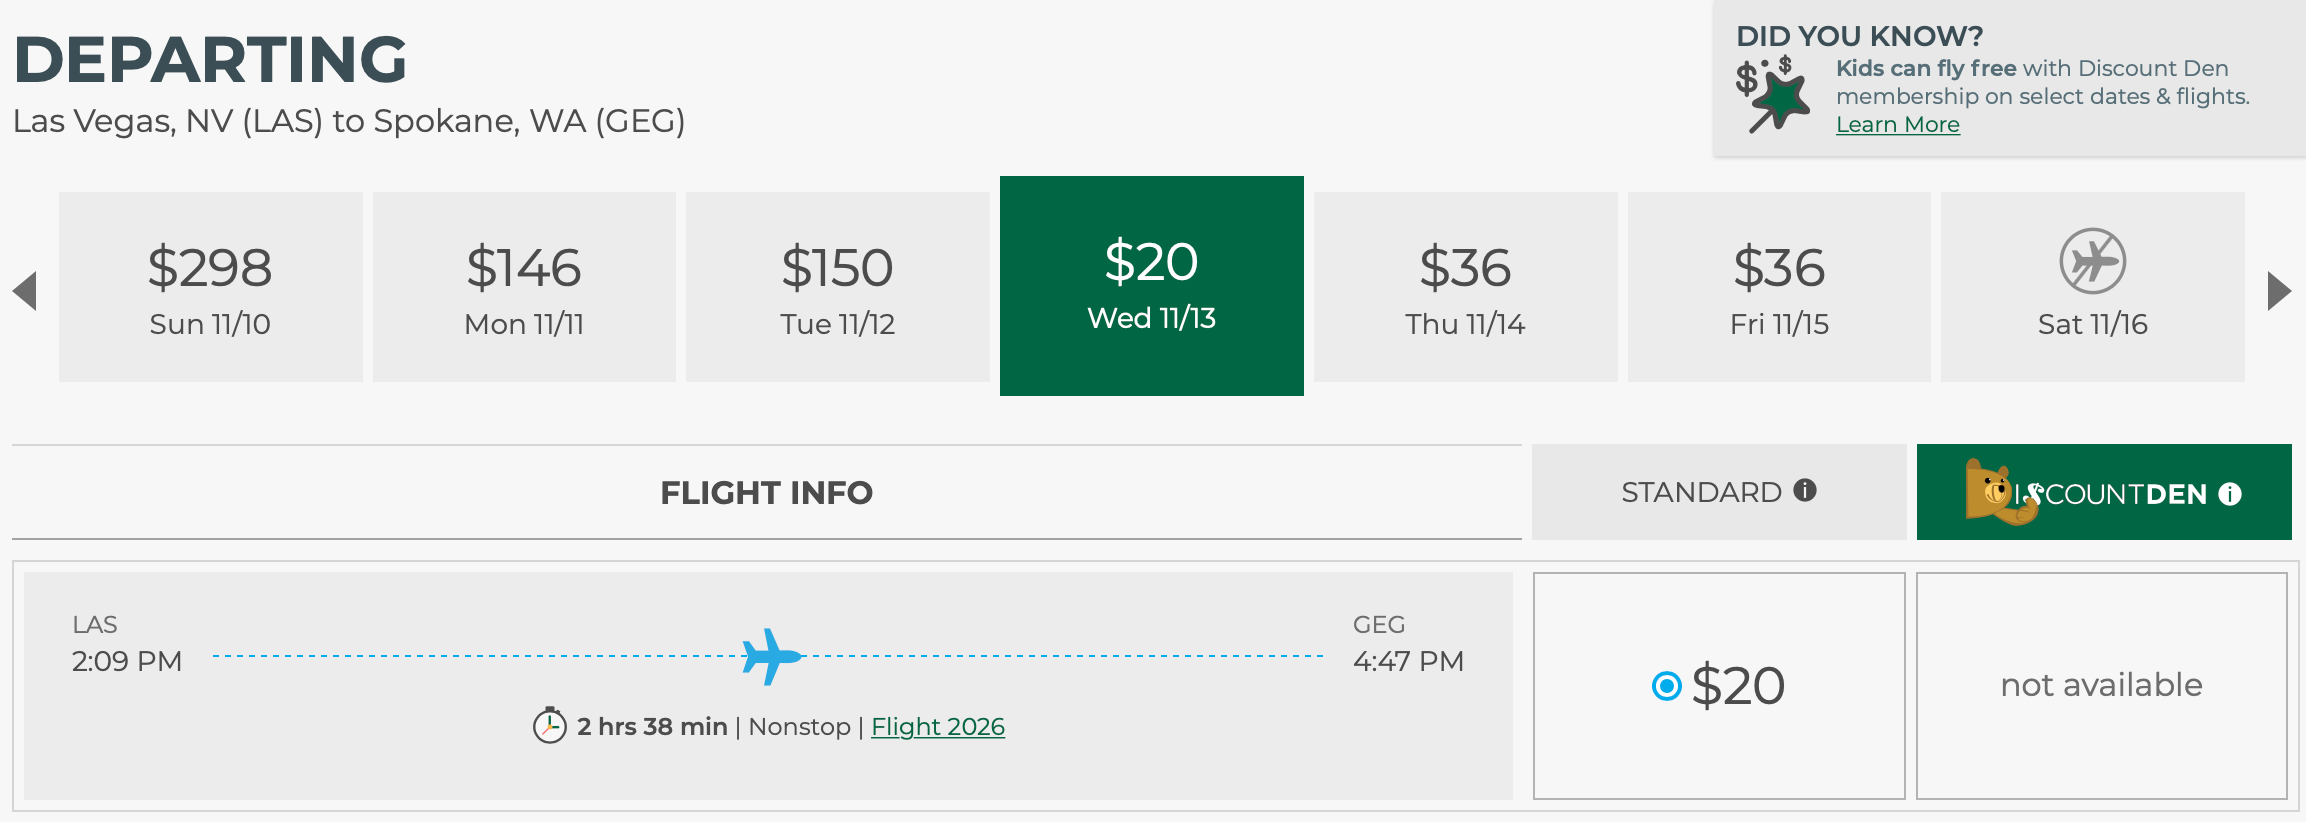Click the flight duration clock icon
The height and width of the screenshot is (822, 2306).
(549, 726)
